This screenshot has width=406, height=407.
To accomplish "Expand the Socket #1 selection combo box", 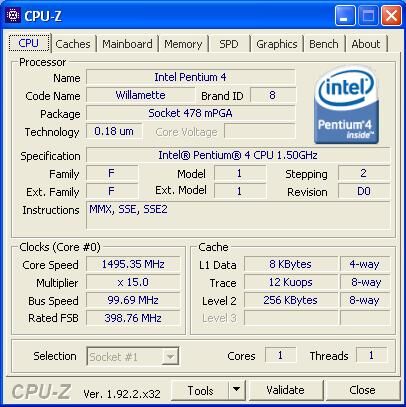I will 133,357.
